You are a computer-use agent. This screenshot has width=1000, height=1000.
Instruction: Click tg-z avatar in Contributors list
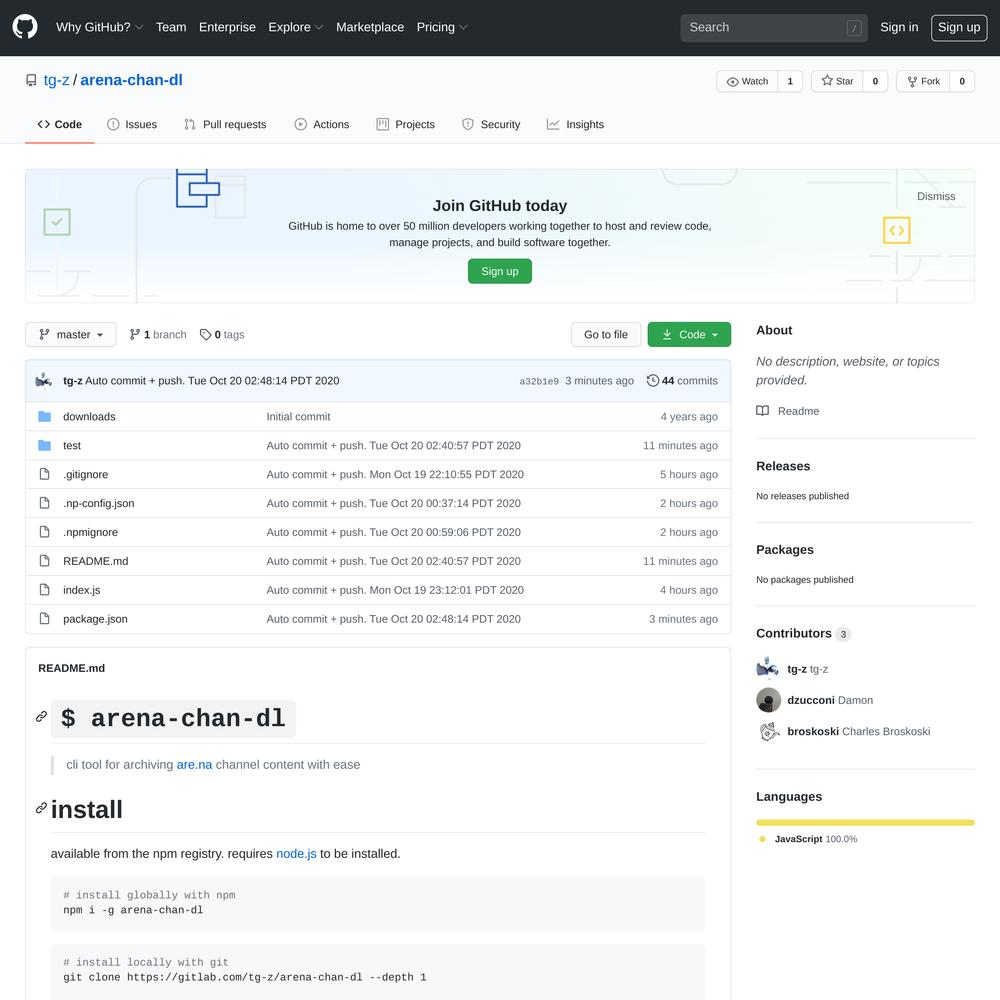pos(768,669)
